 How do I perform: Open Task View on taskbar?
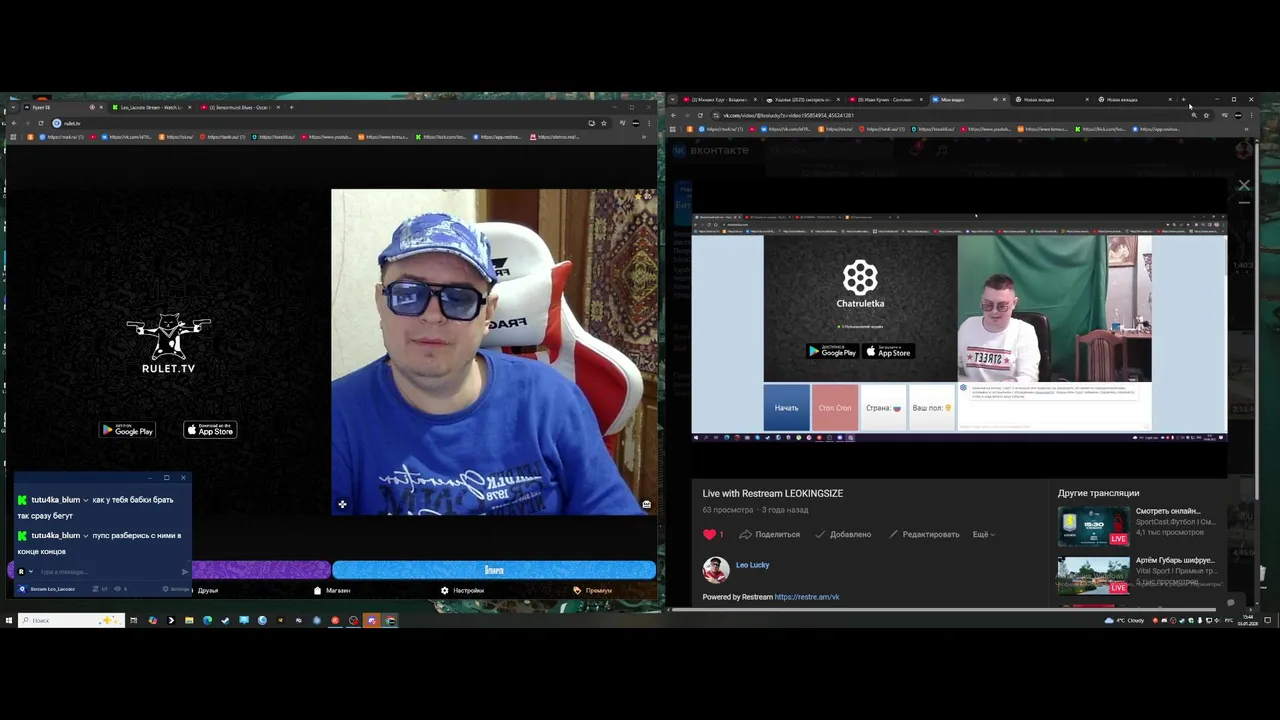coord(133,621)
